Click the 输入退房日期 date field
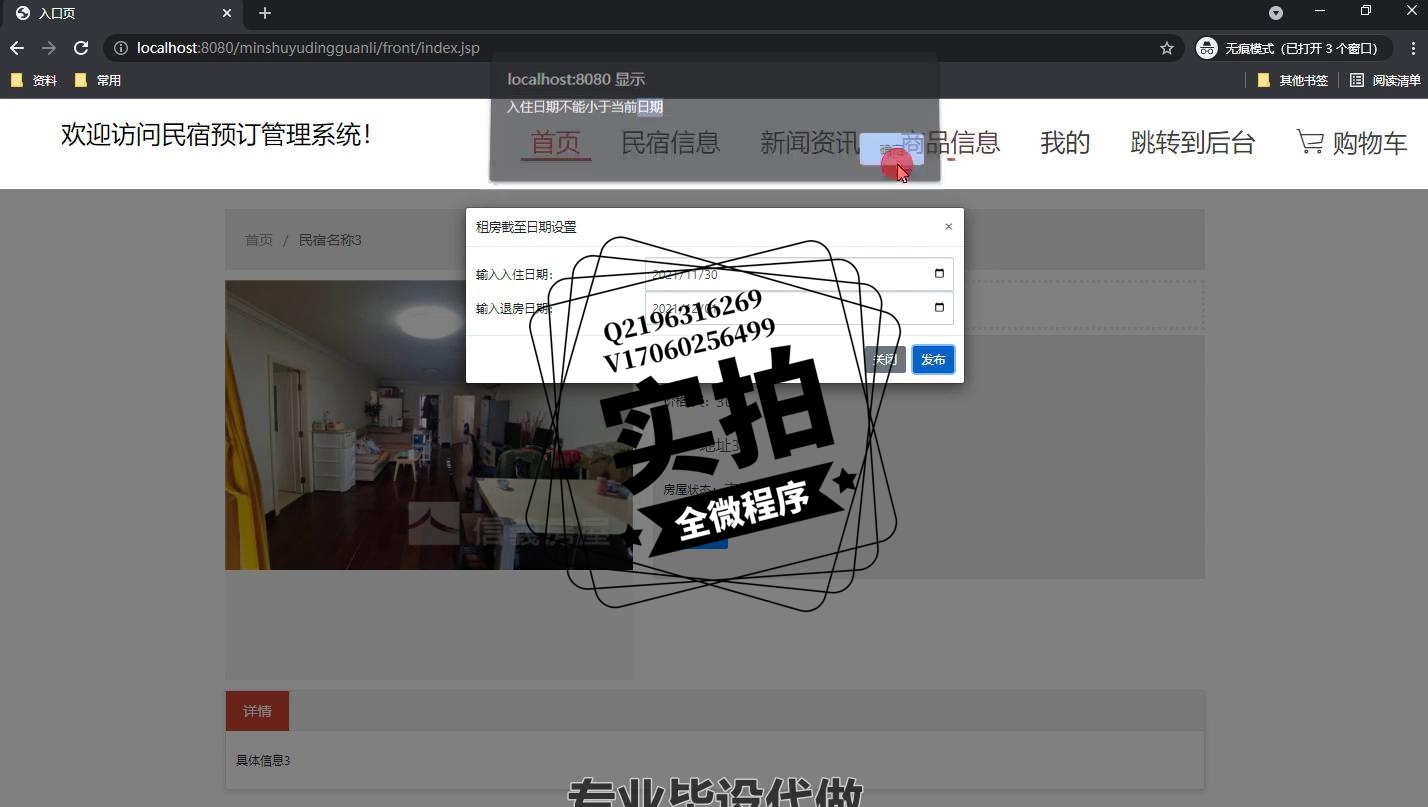1428x807 pixels. [799, 308]
